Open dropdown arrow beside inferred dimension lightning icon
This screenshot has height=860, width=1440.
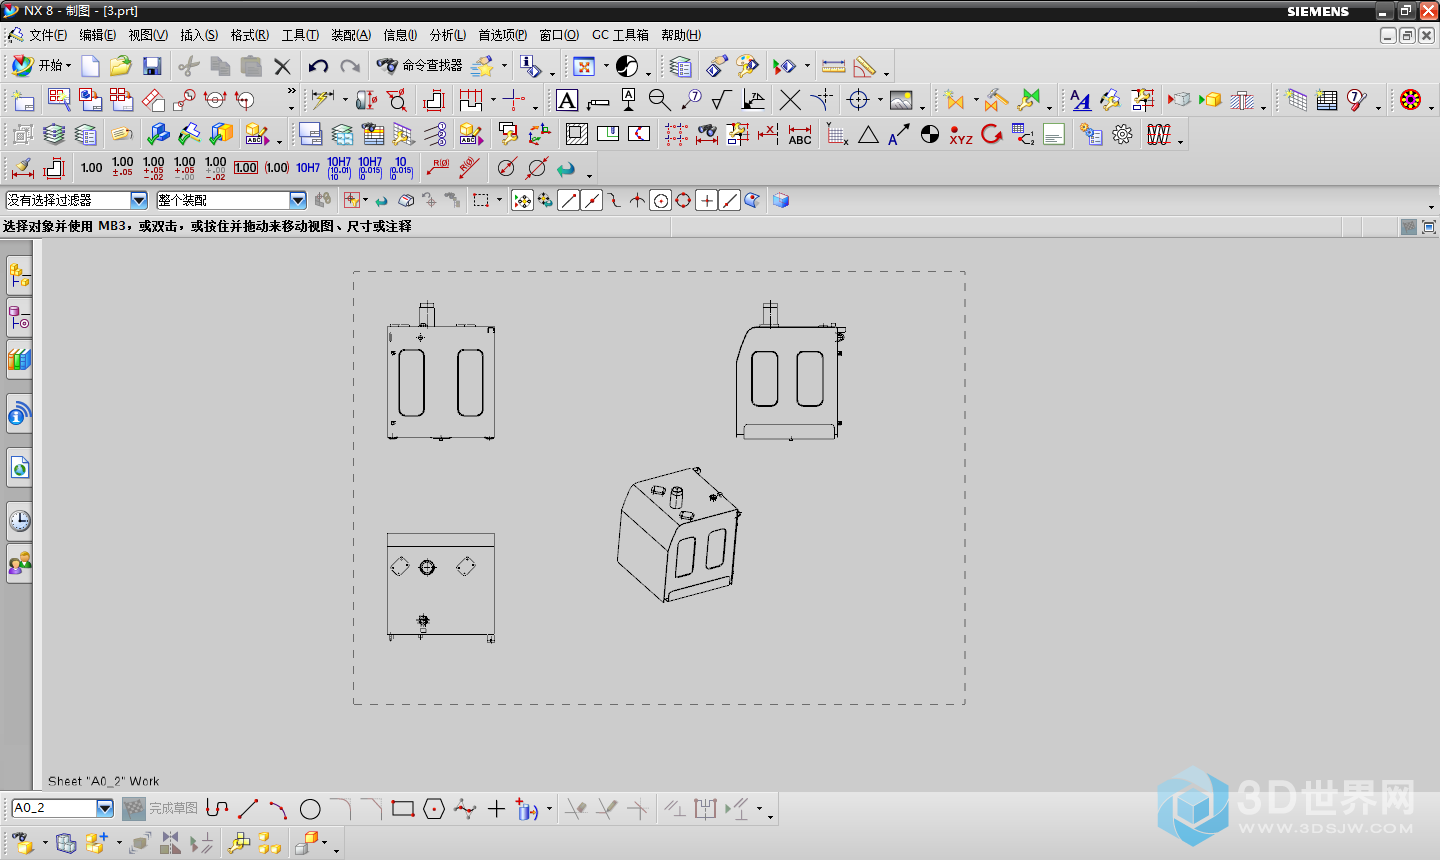345,100
